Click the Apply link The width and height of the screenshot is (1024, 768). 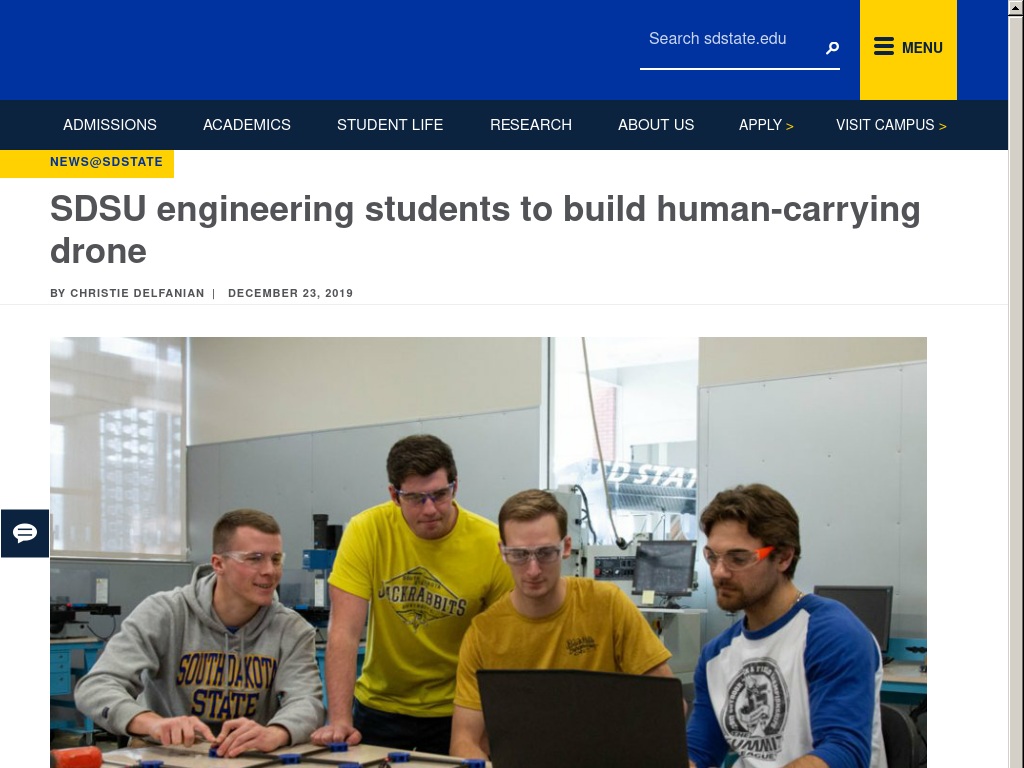(x=760, y=125)
